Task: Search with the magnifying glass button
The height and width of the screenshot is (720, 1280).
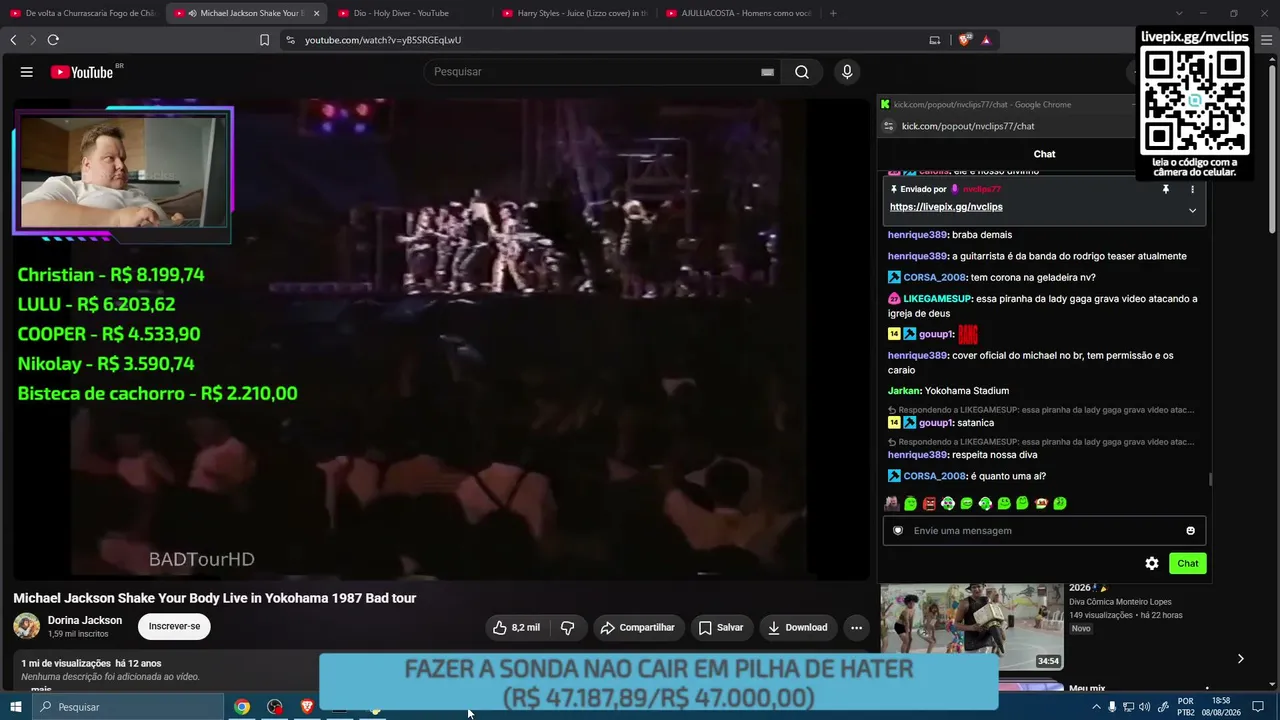Action: 802,72
